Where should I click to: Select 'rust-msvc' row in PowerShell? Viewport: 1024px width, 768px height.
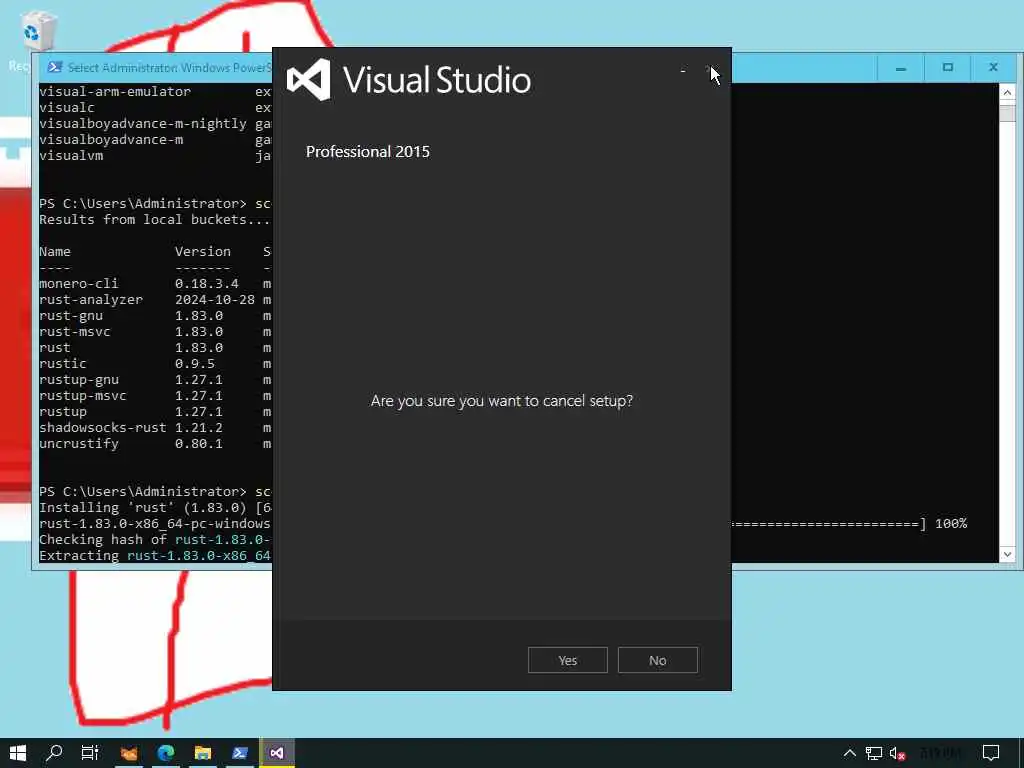pos(155,332)
